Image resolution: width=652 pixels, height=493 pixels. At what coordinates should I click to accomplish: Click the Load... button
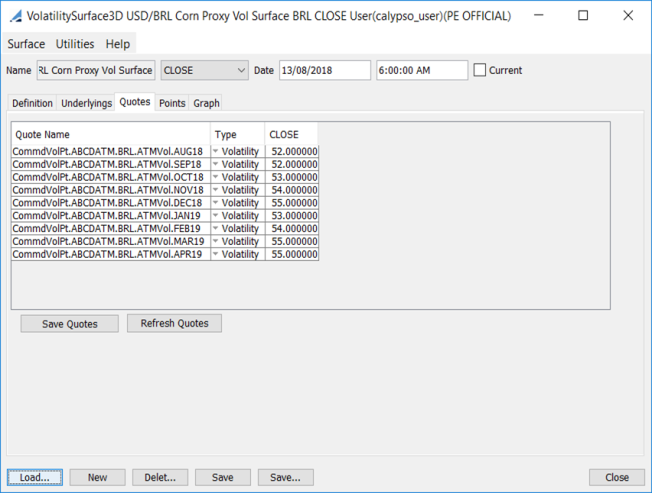click(35, 477)
